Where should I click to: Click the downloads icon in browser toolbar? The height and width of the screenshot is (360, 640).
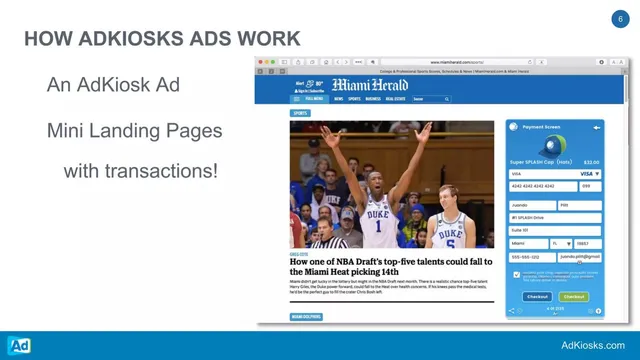click(601, 62)
